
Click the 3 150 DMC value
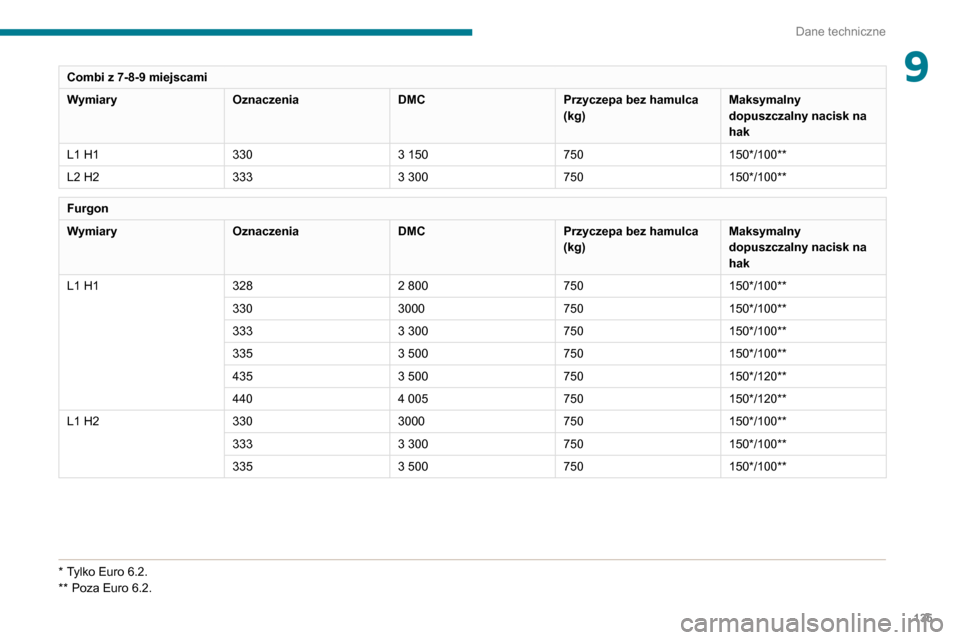click(x=414, y=155)
